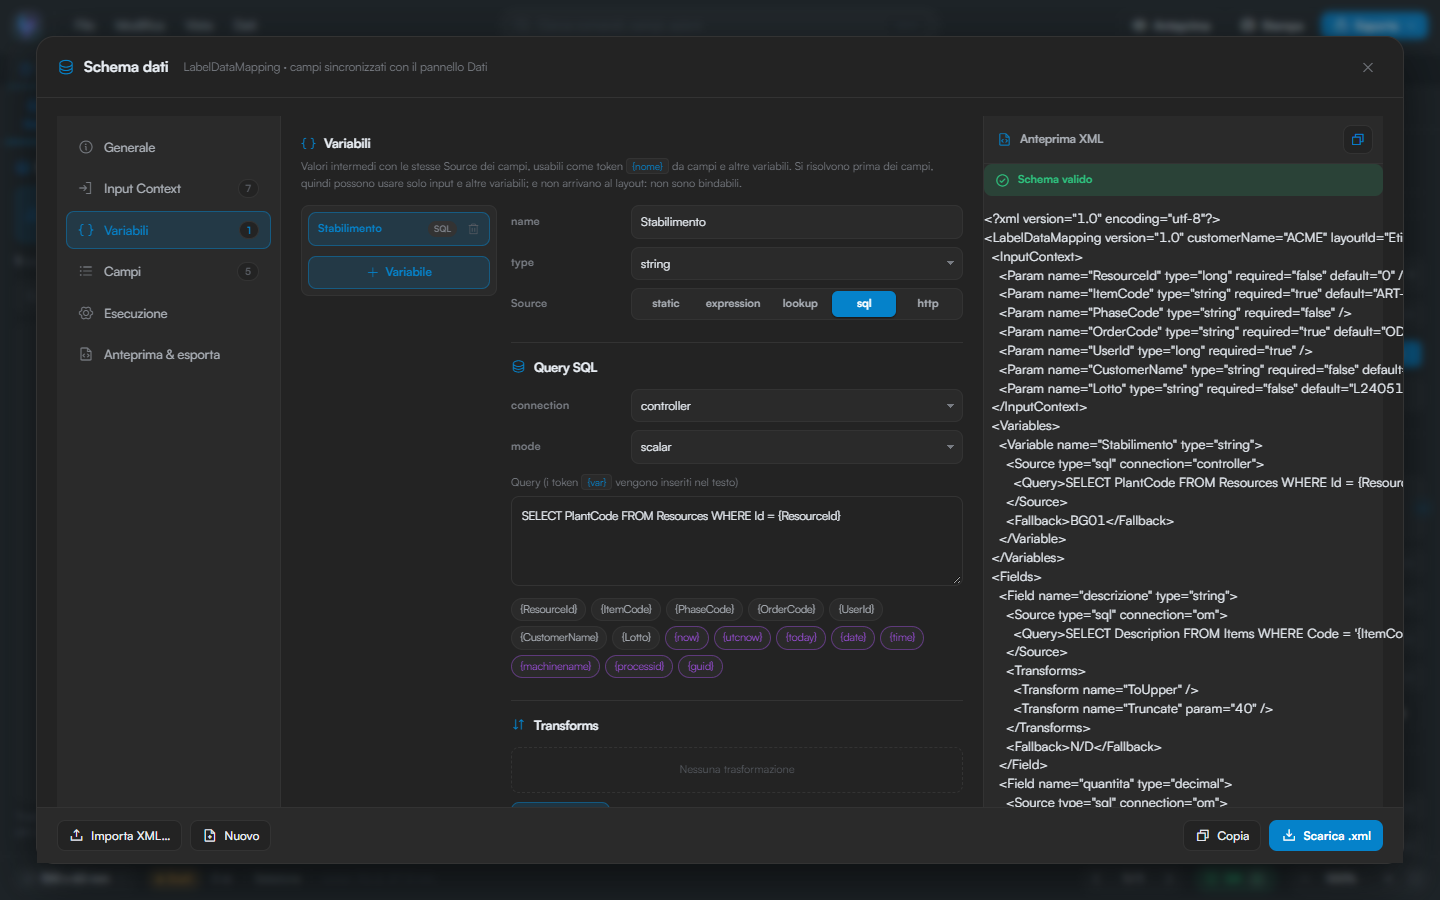
Task: Insert the {time} token chip
Action: [x=902, y=638]
